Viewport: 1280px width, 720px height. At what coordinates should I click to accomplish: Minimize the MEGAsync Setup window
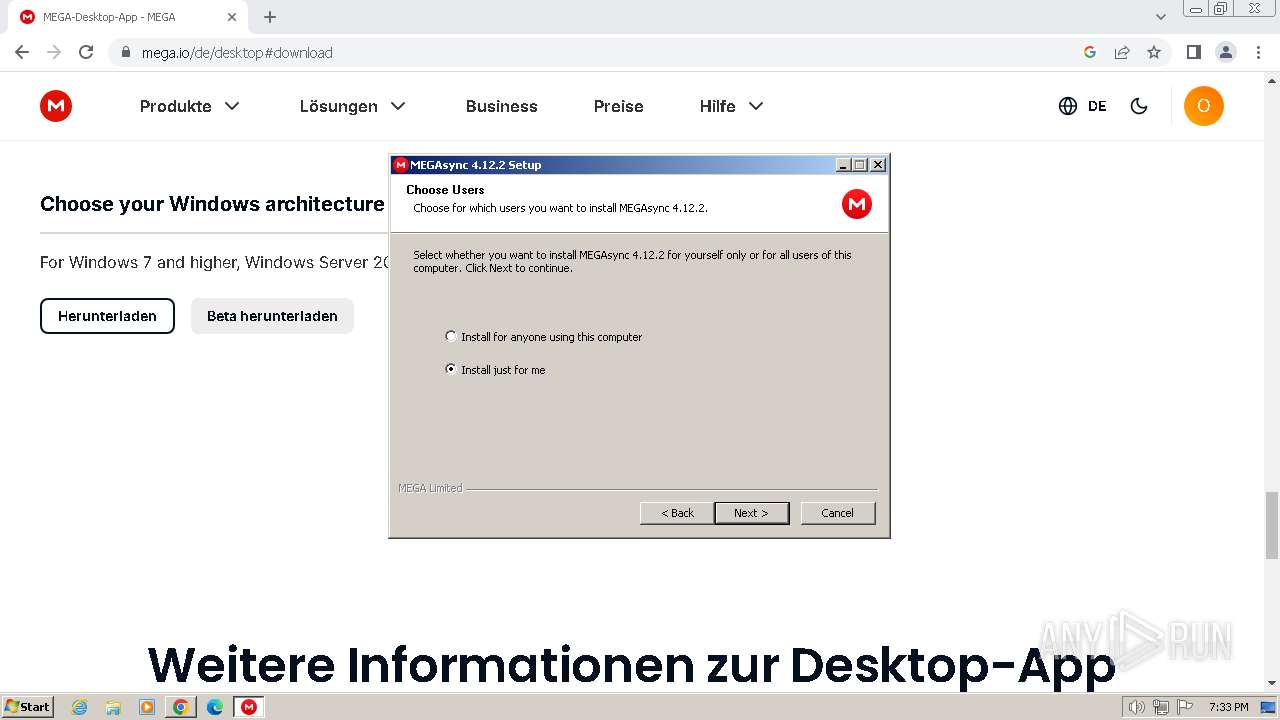tap(843, 165)
